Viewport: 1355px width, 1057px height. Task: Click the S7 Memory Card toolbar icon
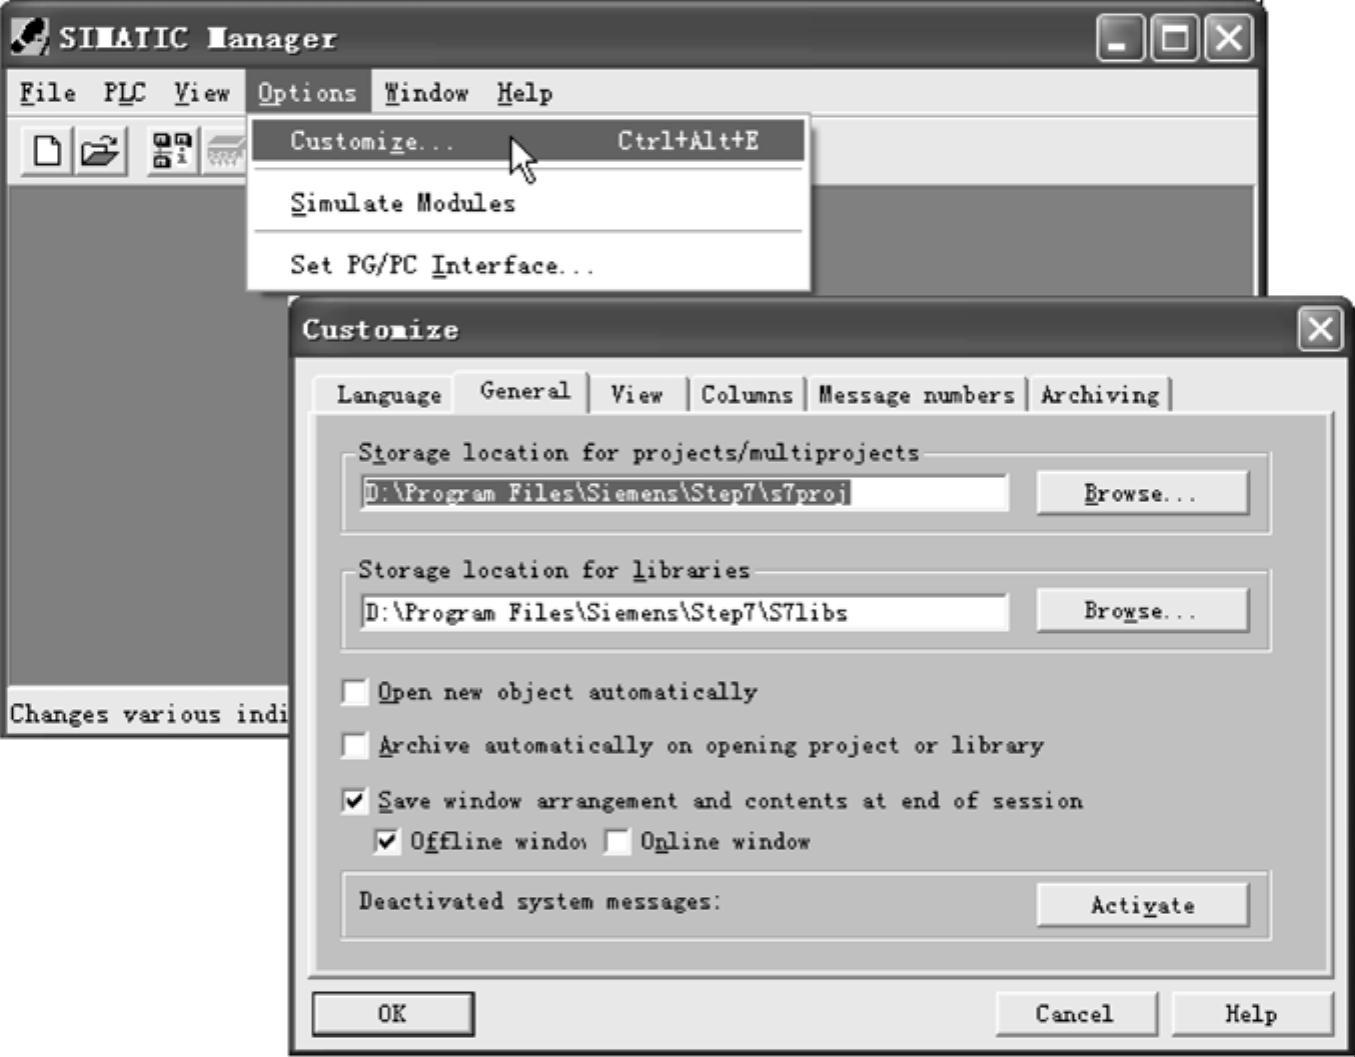pyautogui.click(x=225, y=152)
